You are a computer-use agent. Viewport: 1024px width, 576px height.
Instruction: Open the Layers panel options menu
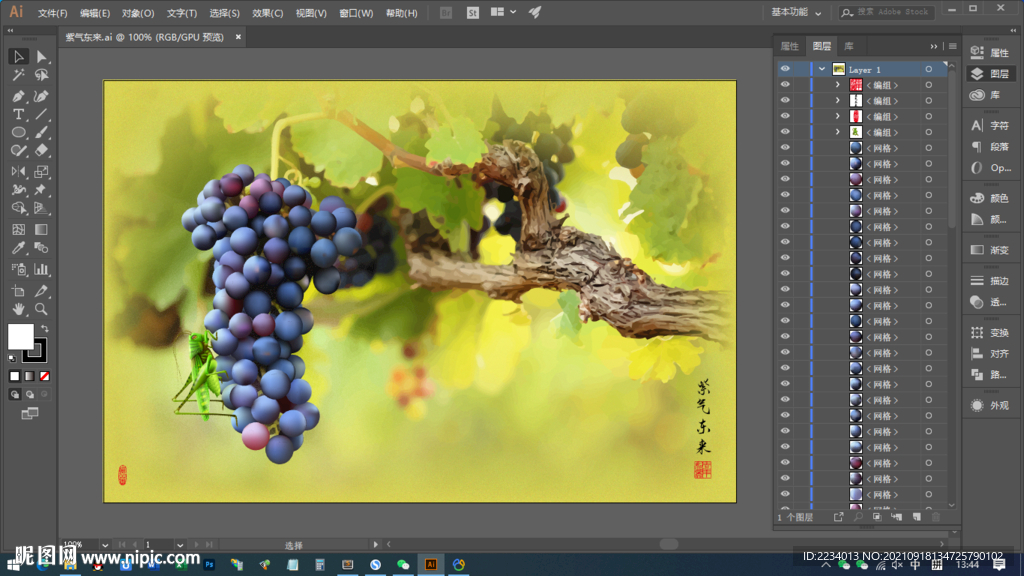point(953,46)
